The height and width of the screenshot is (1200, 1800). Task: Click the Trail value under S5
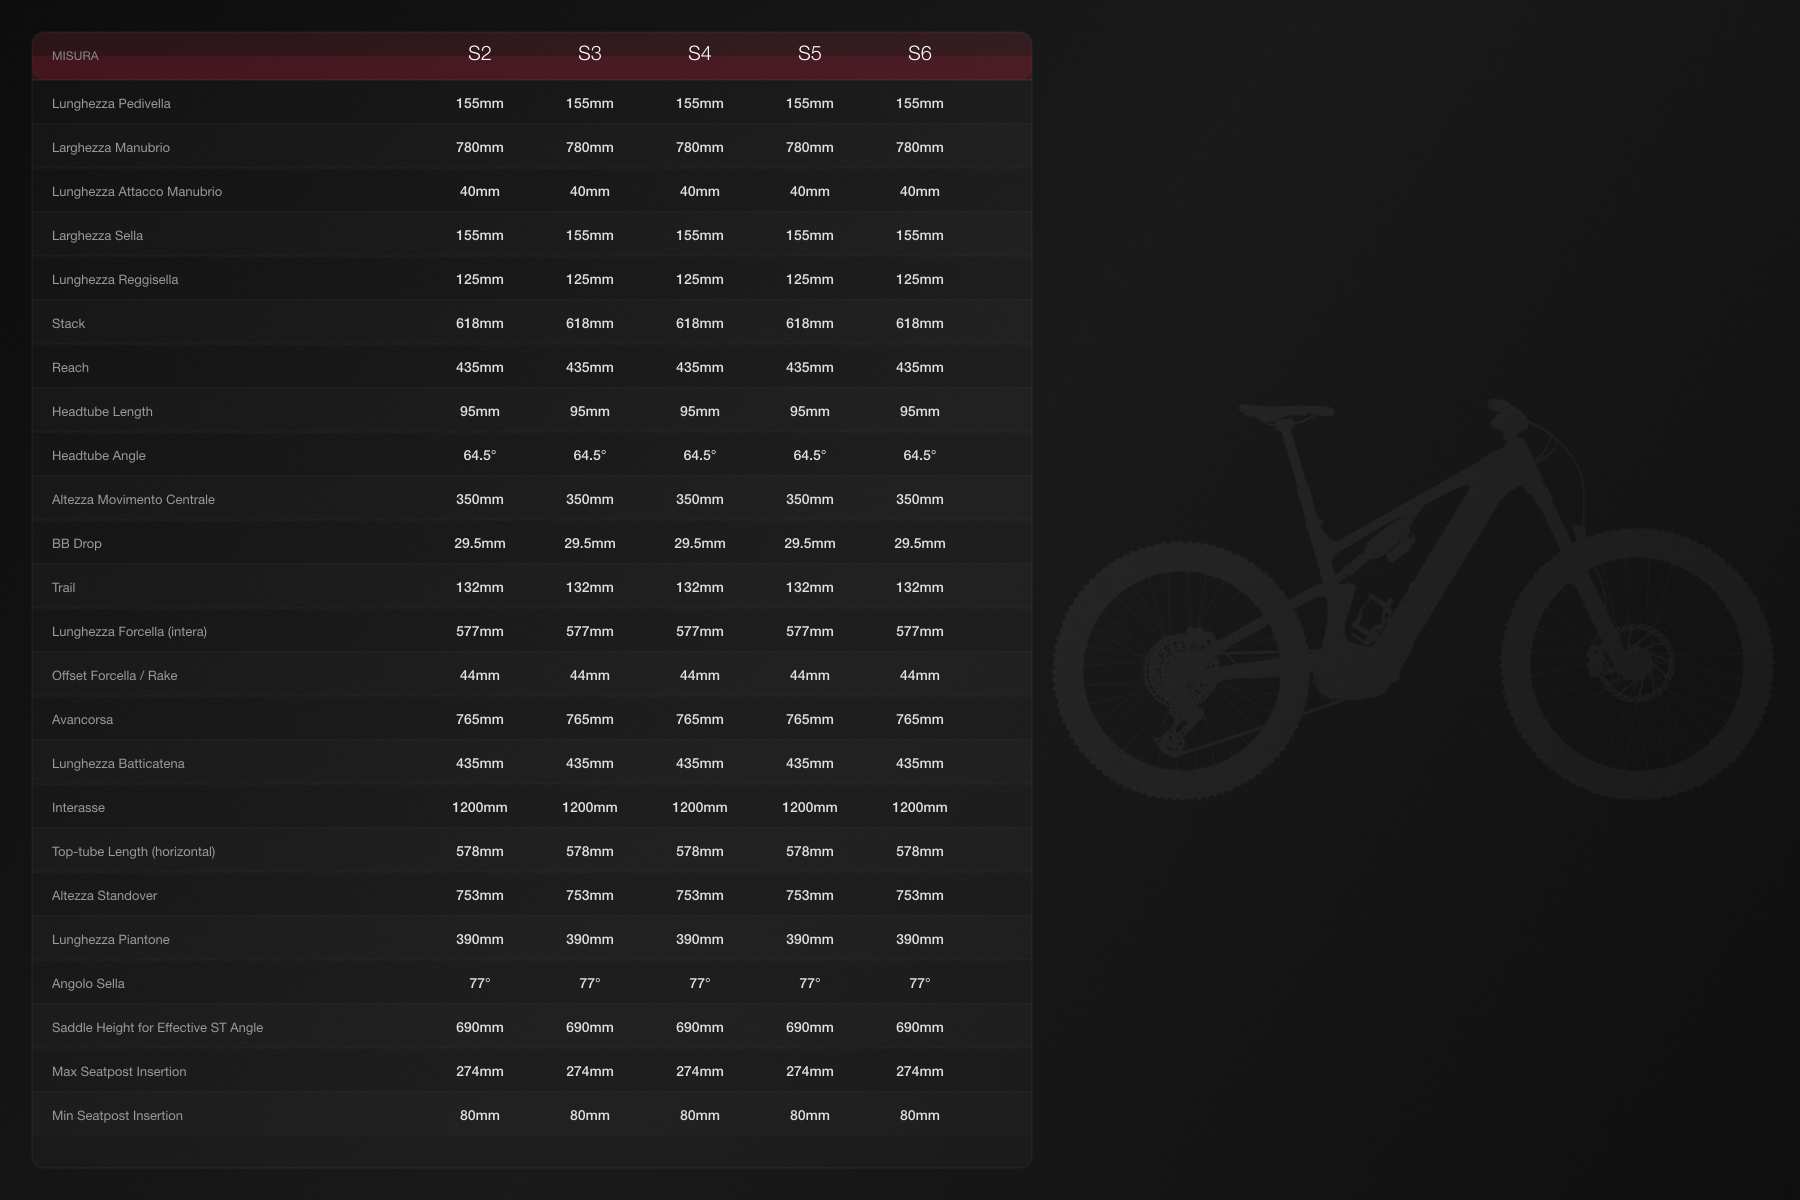pyautogui.click(x=809, y=588)
